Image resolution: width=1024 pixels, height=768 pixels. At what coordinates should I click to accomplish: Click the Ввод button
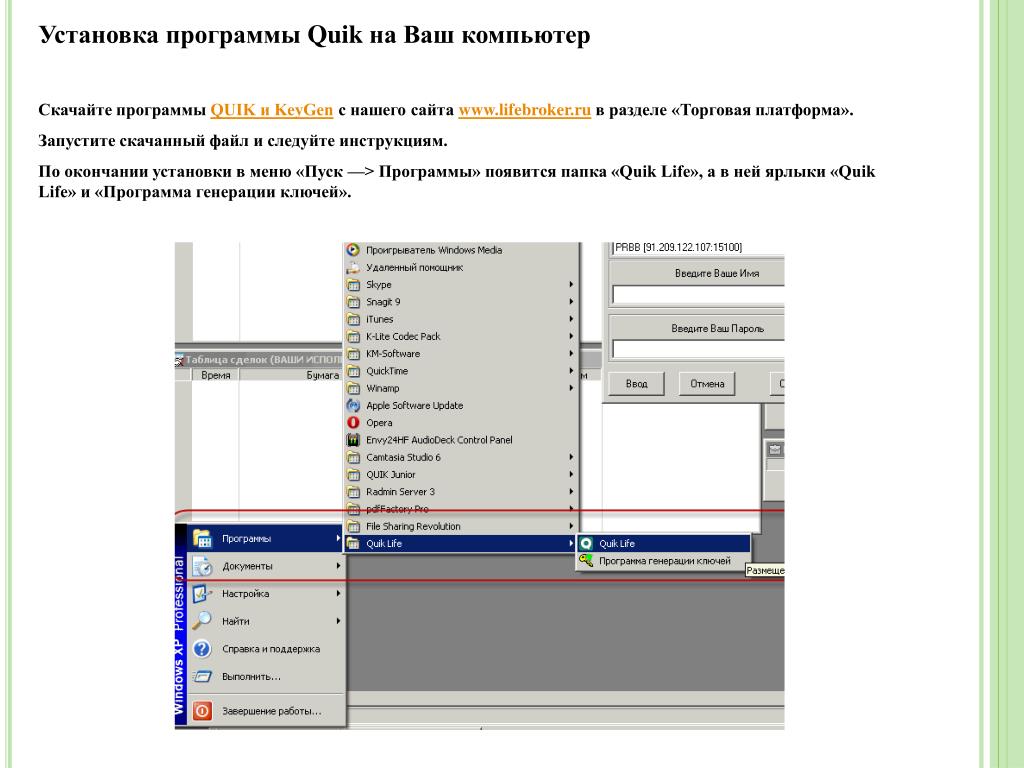(x=636, y=383)
